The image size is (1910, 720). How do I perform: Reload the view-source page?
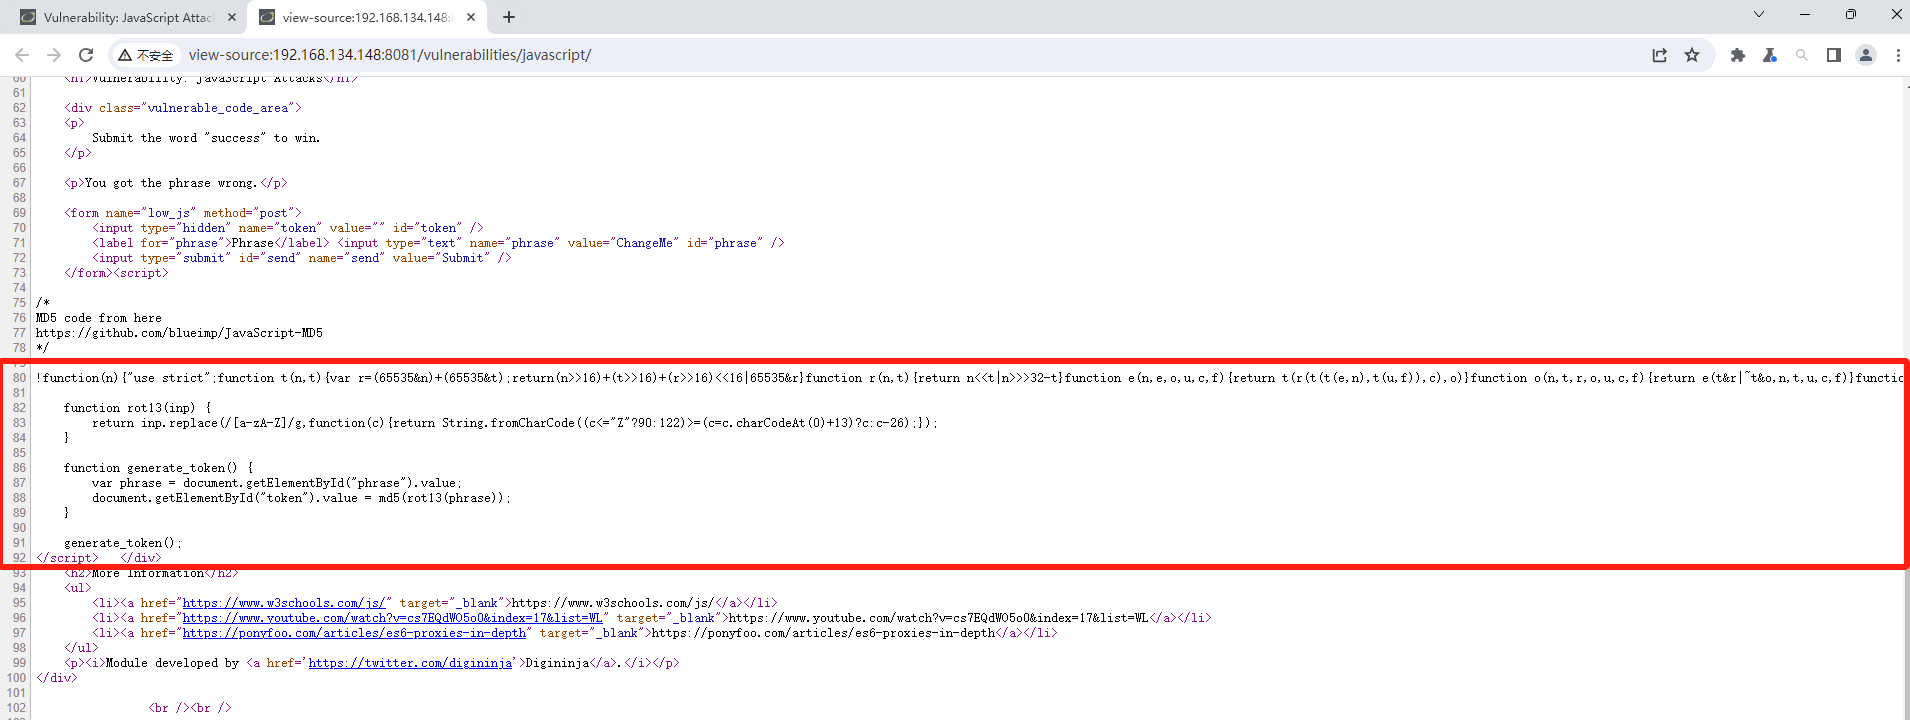point(86,55)
